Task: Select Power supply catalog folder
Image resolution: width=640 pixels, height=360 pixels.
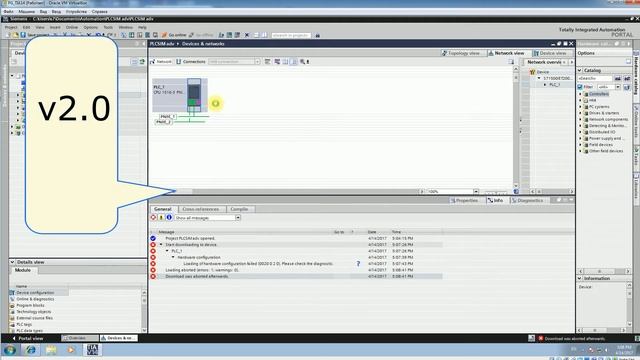Action: (x=606, y=138)
